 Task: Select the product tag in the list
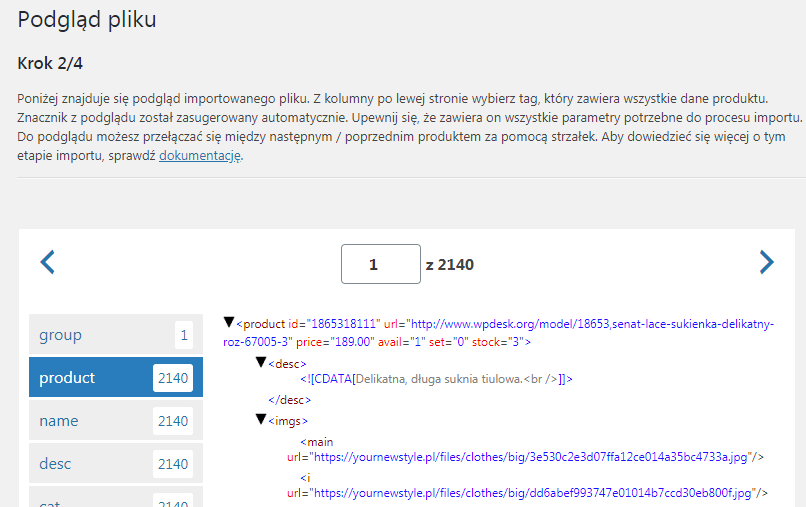[116, 377]
